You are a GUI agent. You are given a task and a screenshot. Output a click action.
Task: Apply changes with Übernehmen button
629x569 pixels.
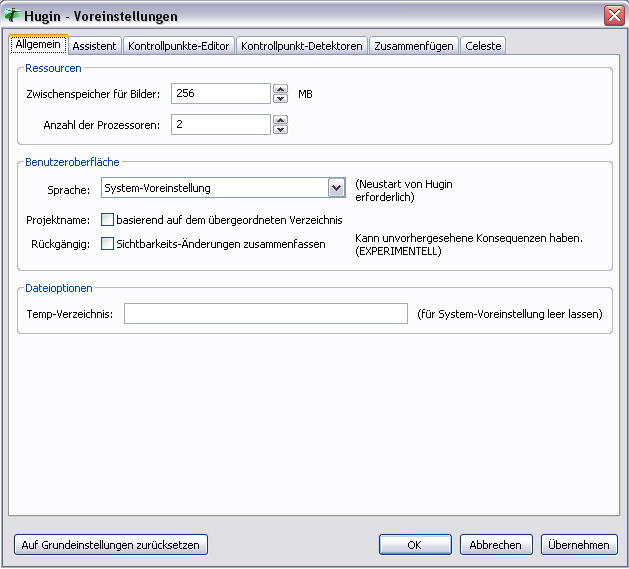click(579, 545)
